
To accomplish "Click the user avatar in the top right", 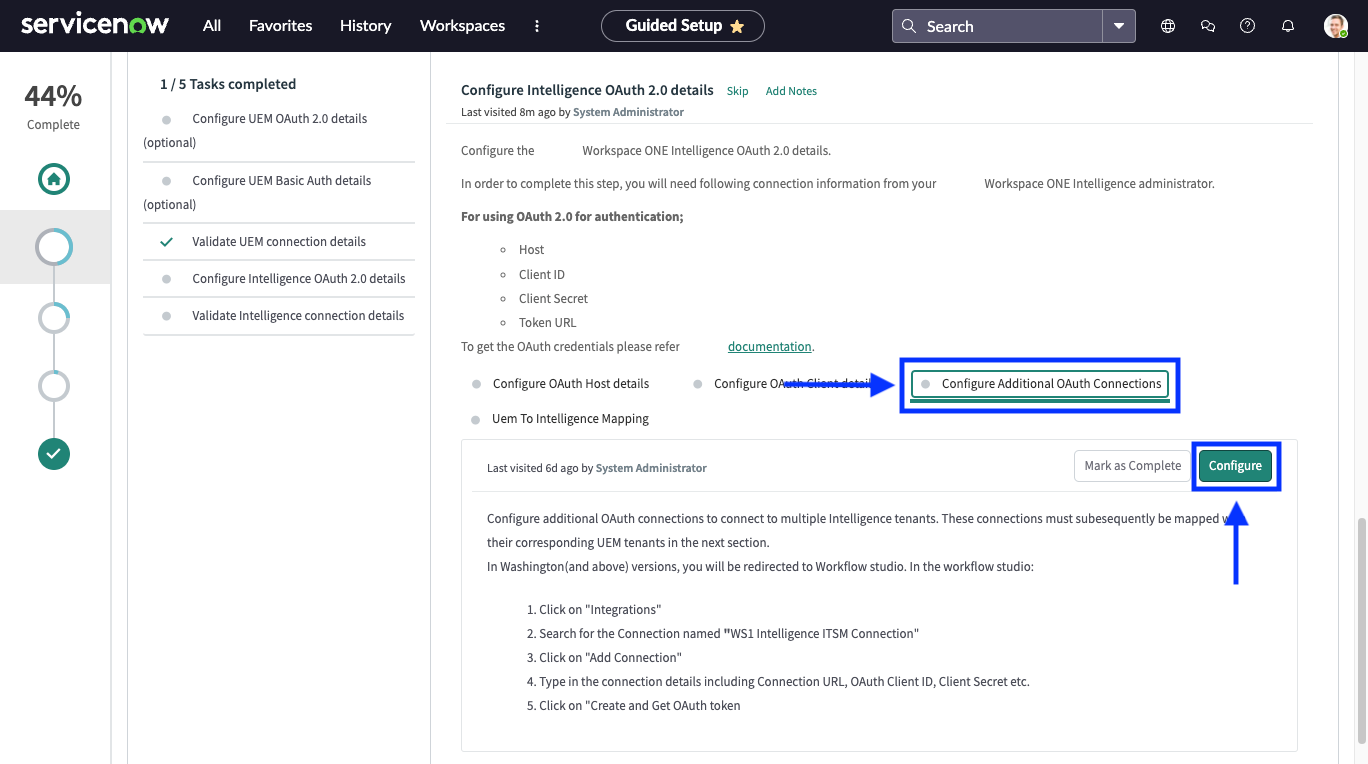I will click(1335, 25).
